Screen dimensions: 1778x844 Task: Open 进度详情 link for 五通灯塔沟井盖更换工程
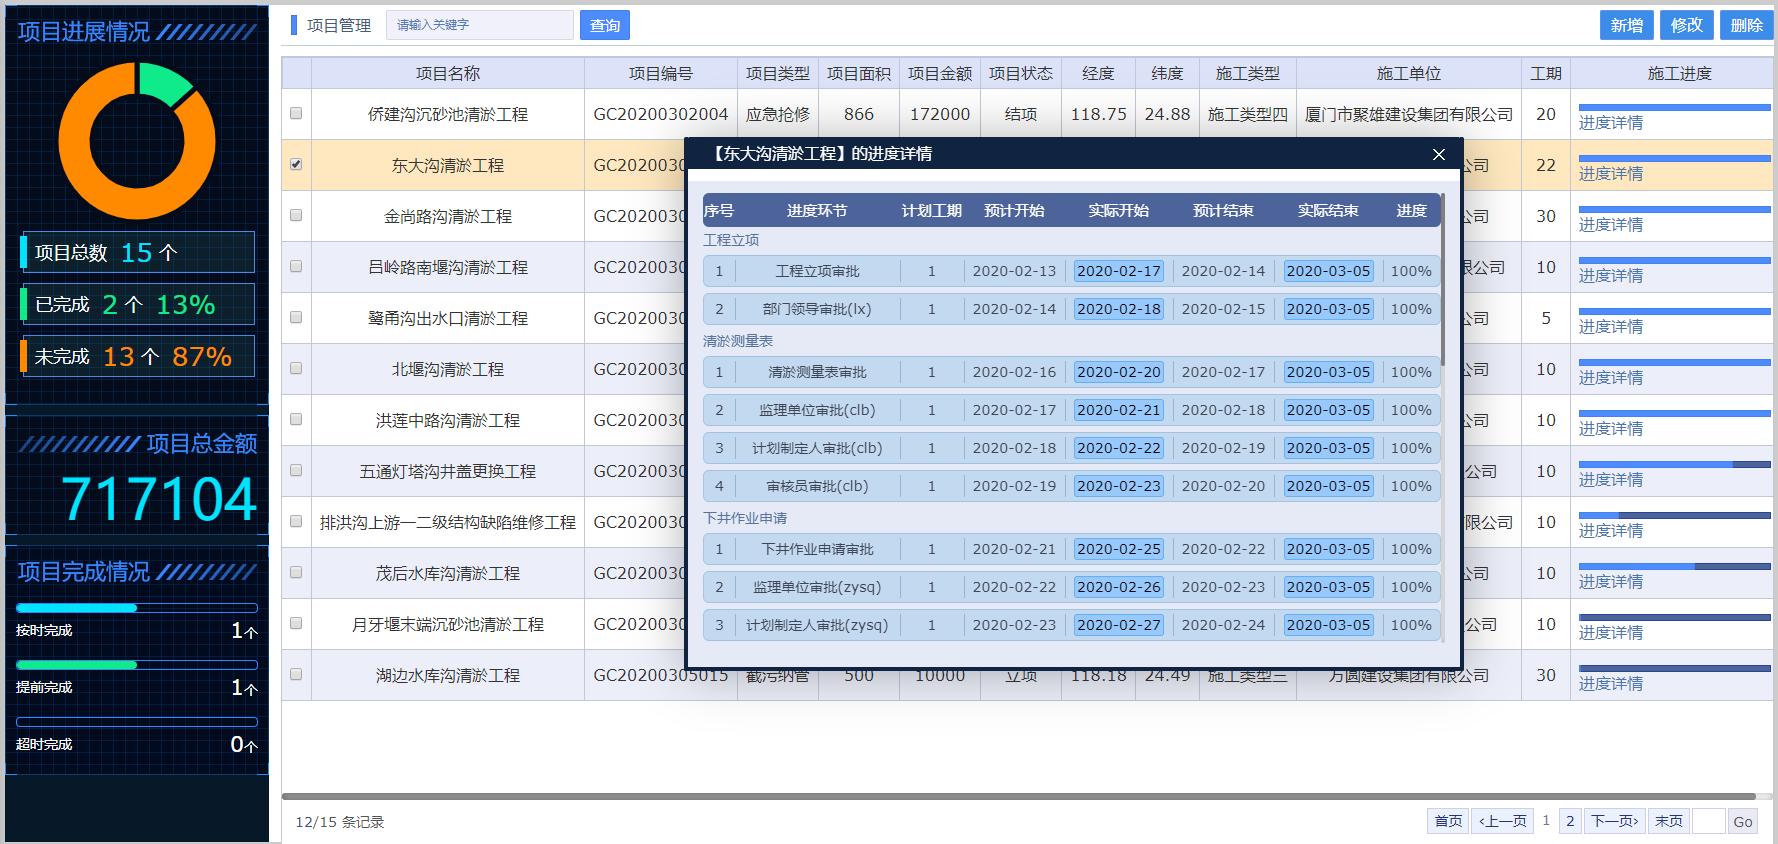click(x=1610, y=480)
